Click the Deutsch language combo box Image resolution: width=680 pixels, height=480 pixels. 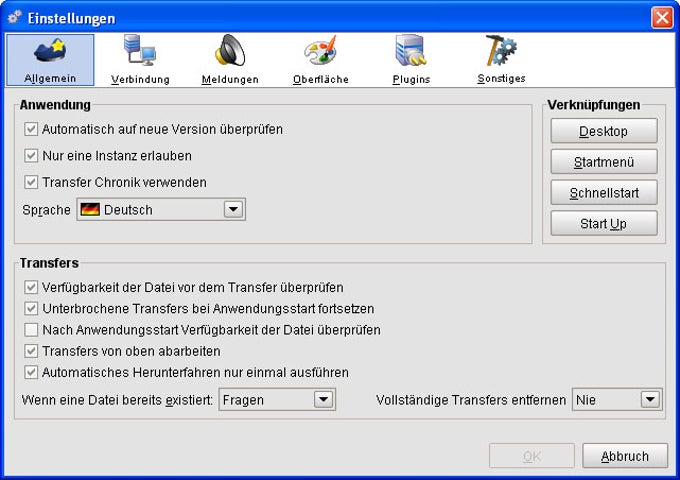coord(161,209)
